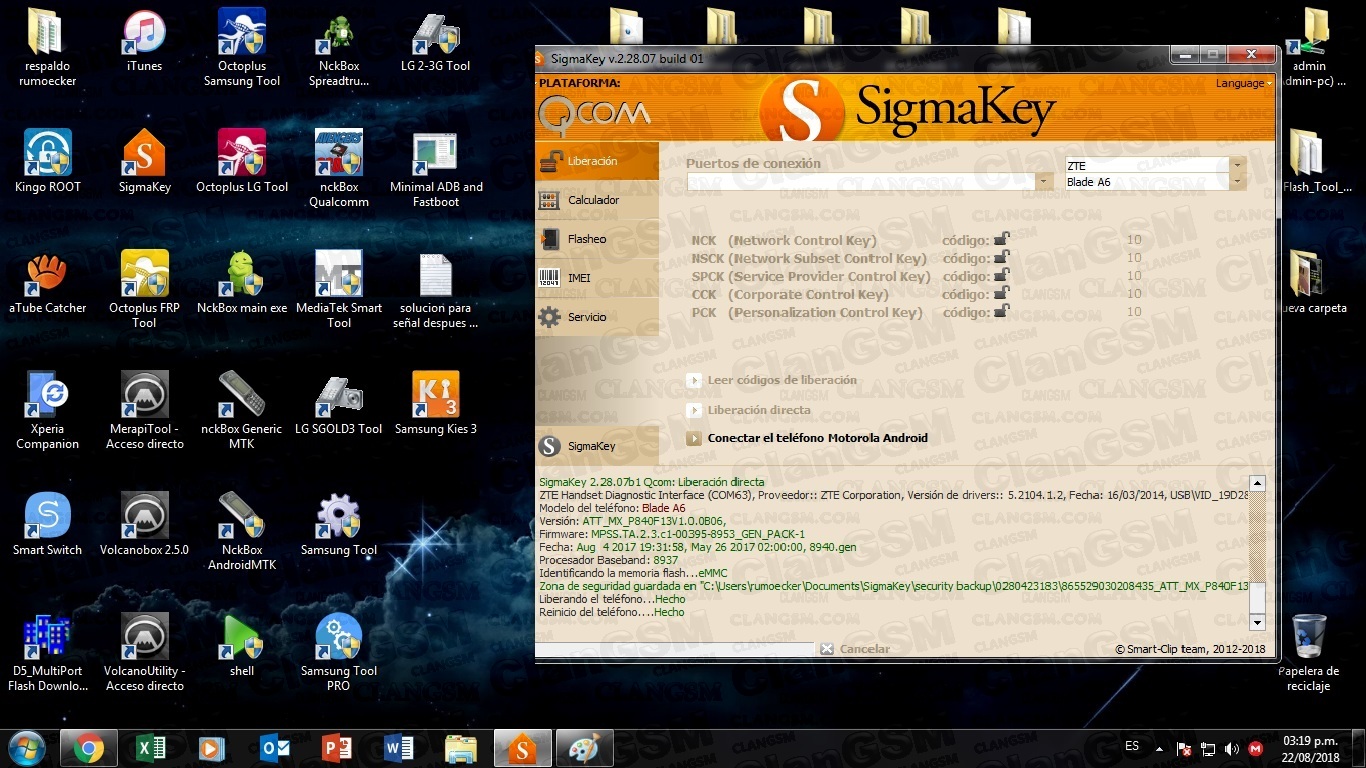Image resolution: width=1366 pixels, height=768 pixels.
Task: Open Samsung Kies 3 desktop shortcut
Action: [435, 404]
